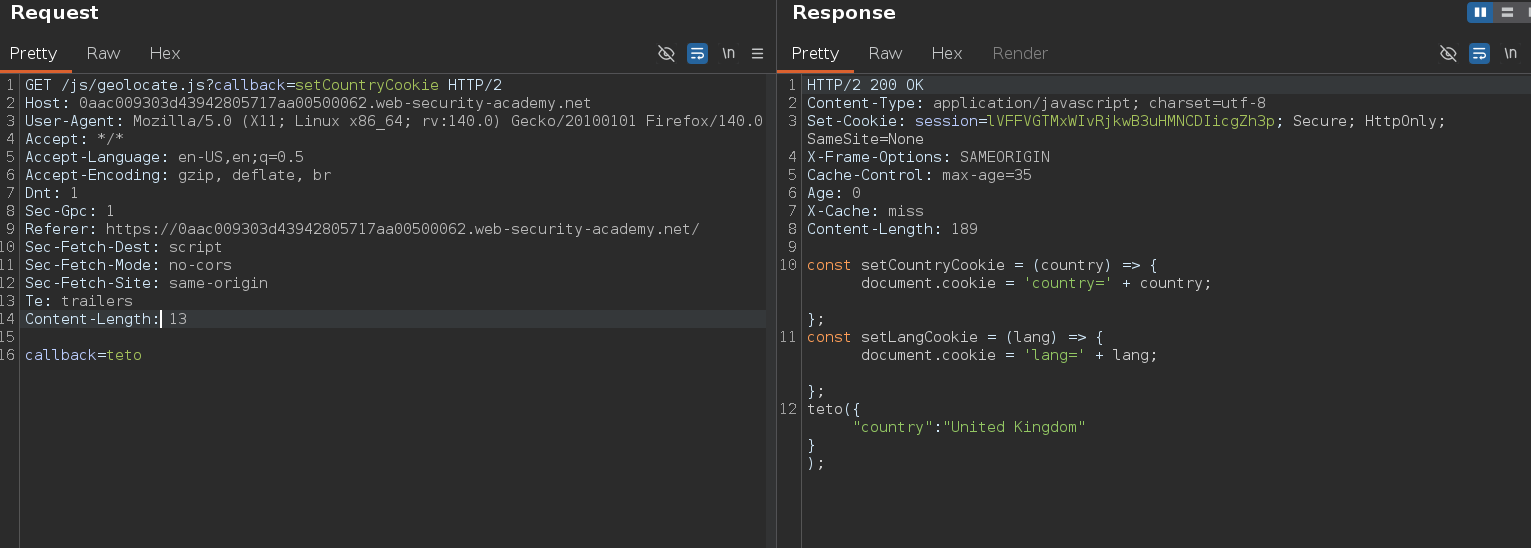
Task: Toggle hidden characters eye icon in Response
Action: (x=1448, y=53)
